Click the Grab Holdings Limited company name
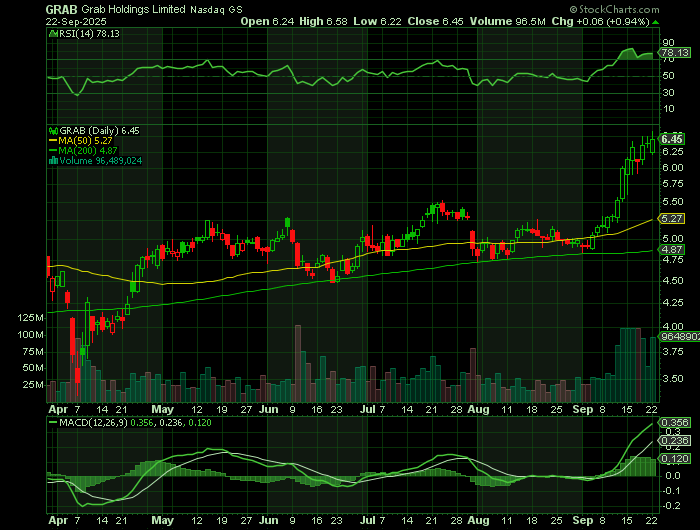 point(133,9)
